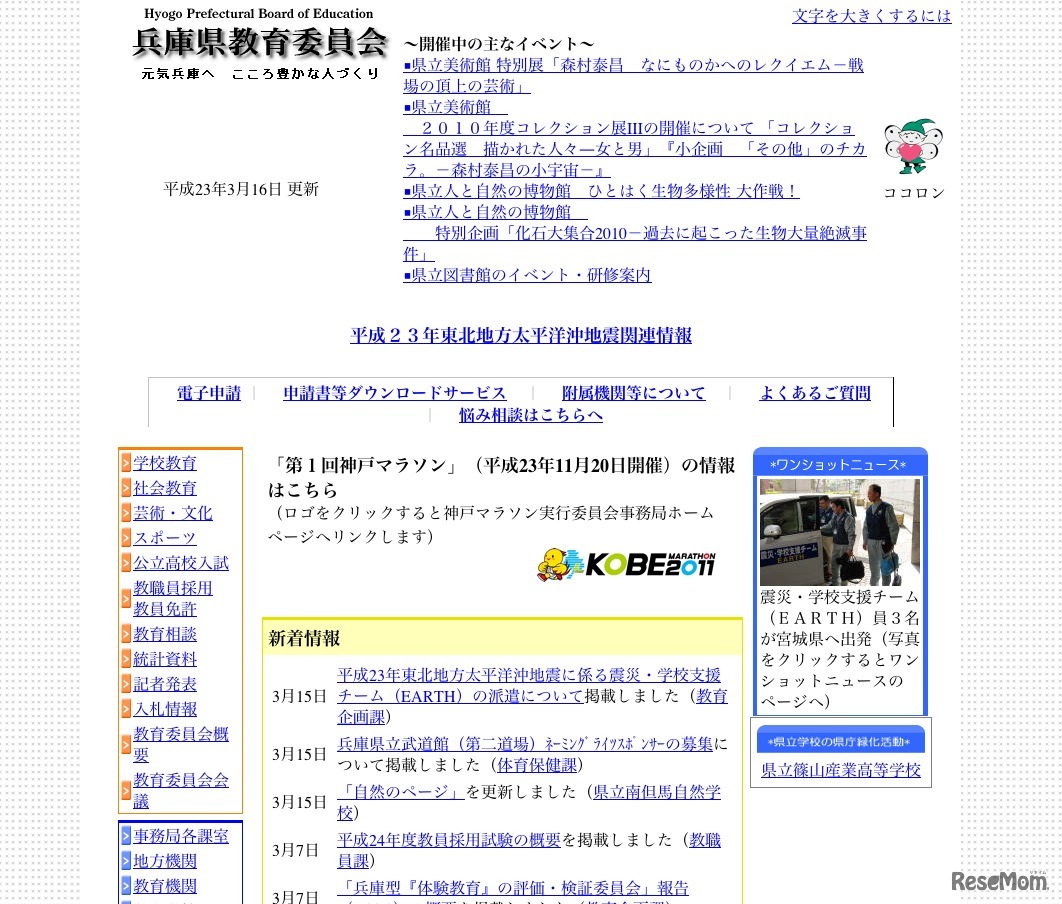Open the 申請書等ダウンロードサービス link
Image resolution: width=1062 pixels, height=904 pixels.
tap(394, 393)
